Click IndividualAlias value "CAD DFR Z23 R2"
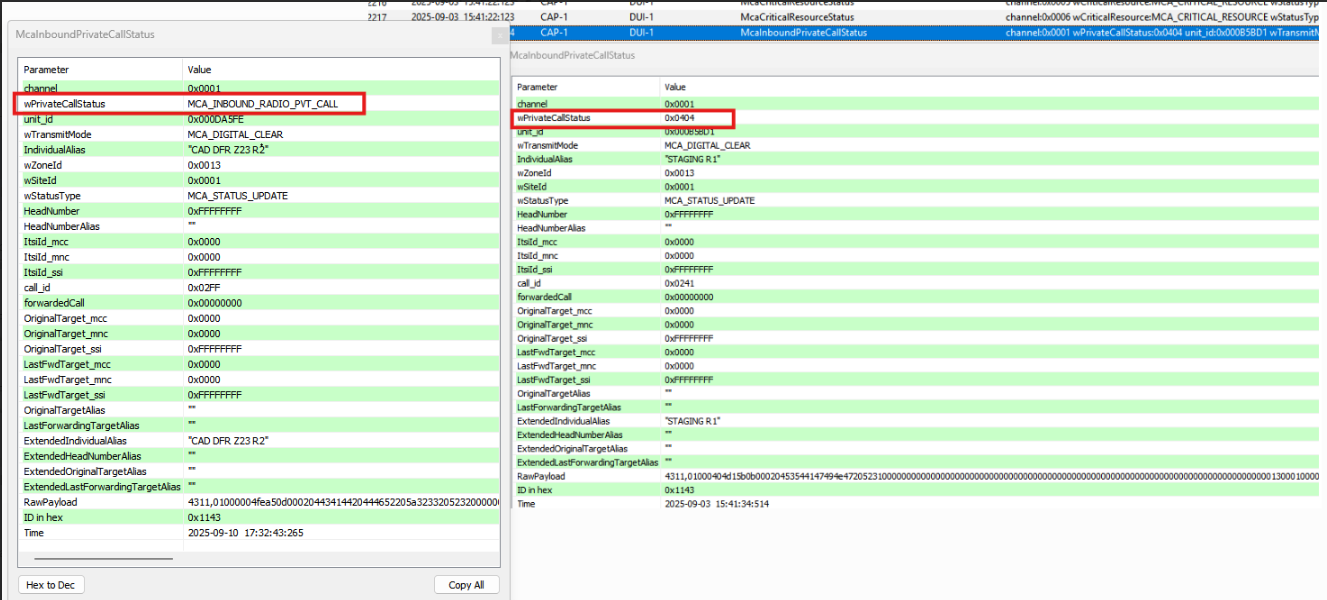The image size is (1327, 600). click(x=228, y=150)
